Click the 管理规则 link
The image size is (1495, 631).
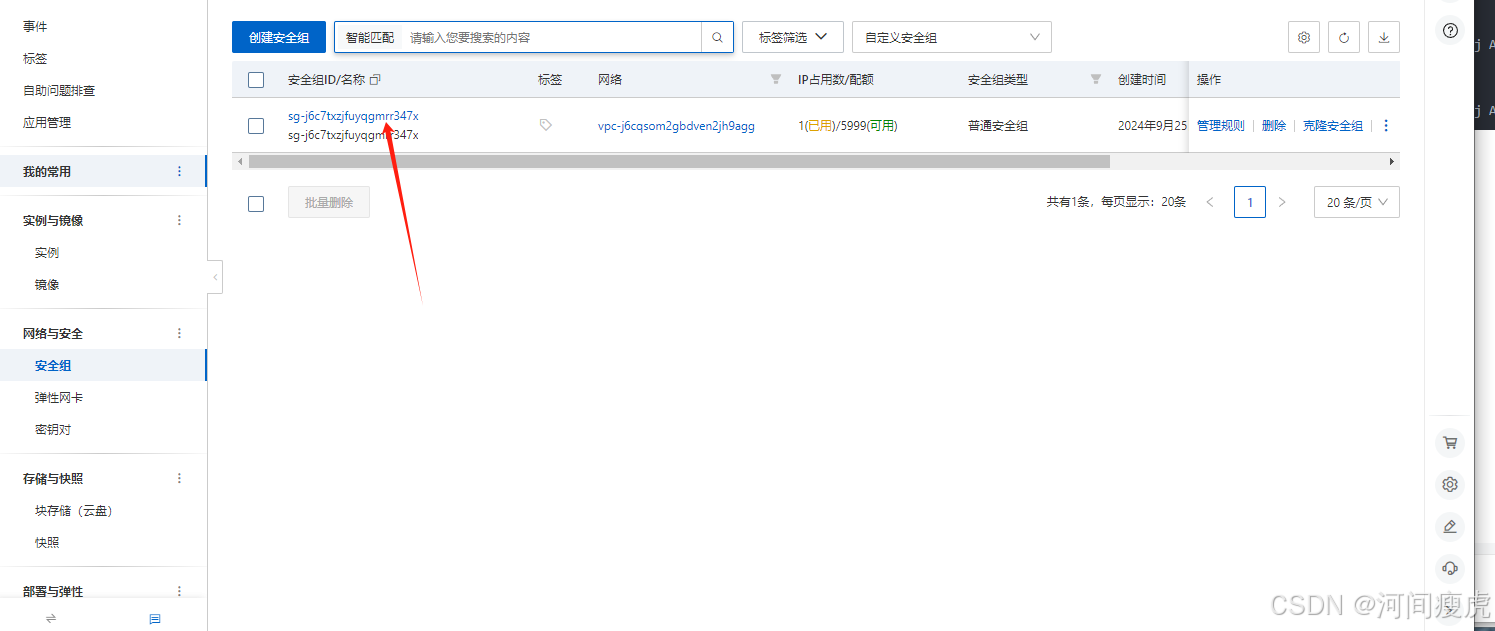click(1220, 126)
